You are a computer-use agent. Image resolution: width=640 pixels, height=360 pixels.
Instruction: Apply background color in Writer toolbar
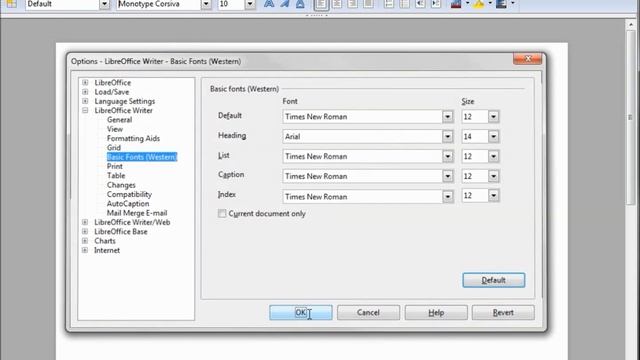501,4
